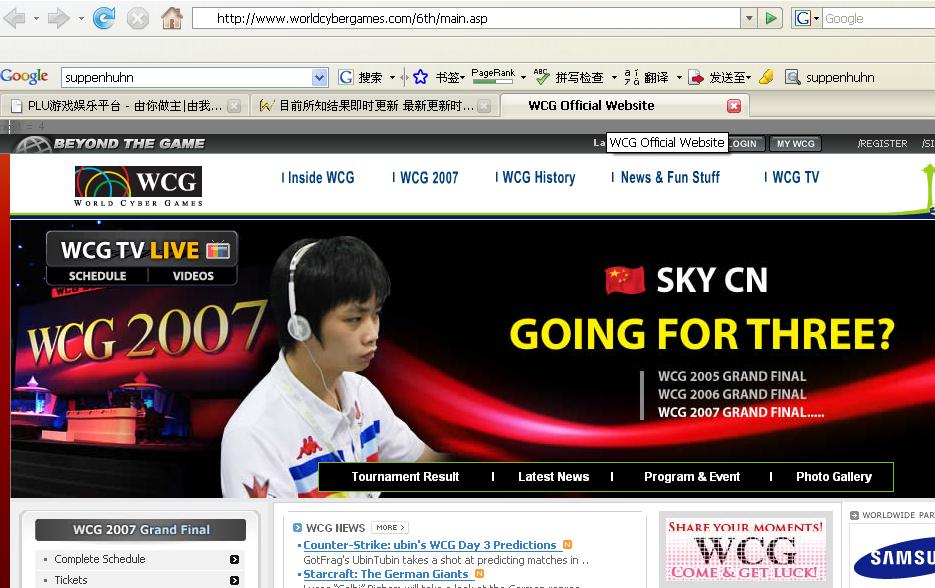Viewport: 935px width, 588px height.
Task: Click the REGISTER link
Action: 883,144
